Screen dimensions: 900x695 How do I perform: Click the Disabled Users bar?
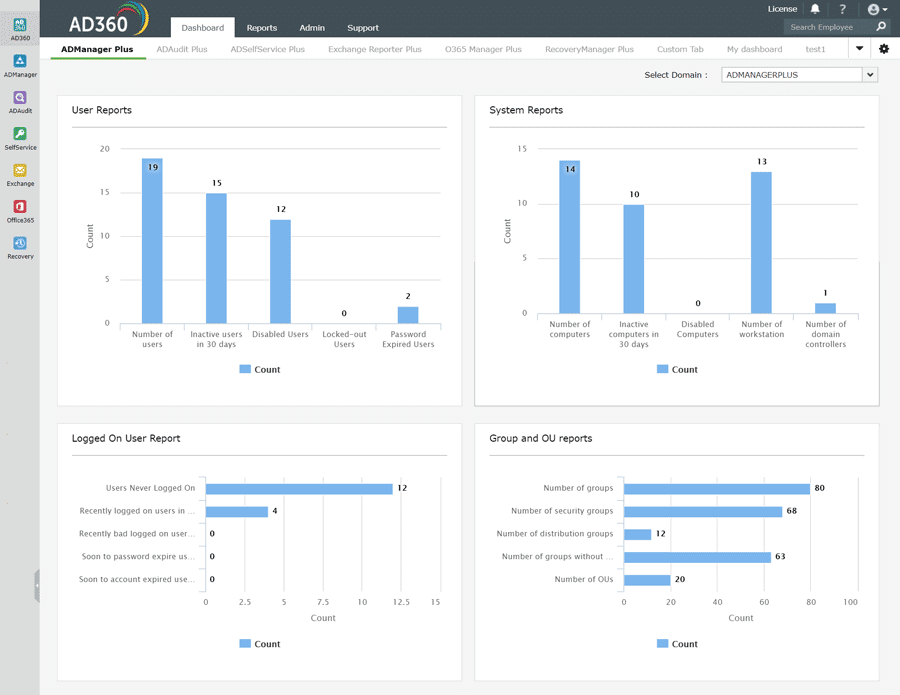pos(281,271)
